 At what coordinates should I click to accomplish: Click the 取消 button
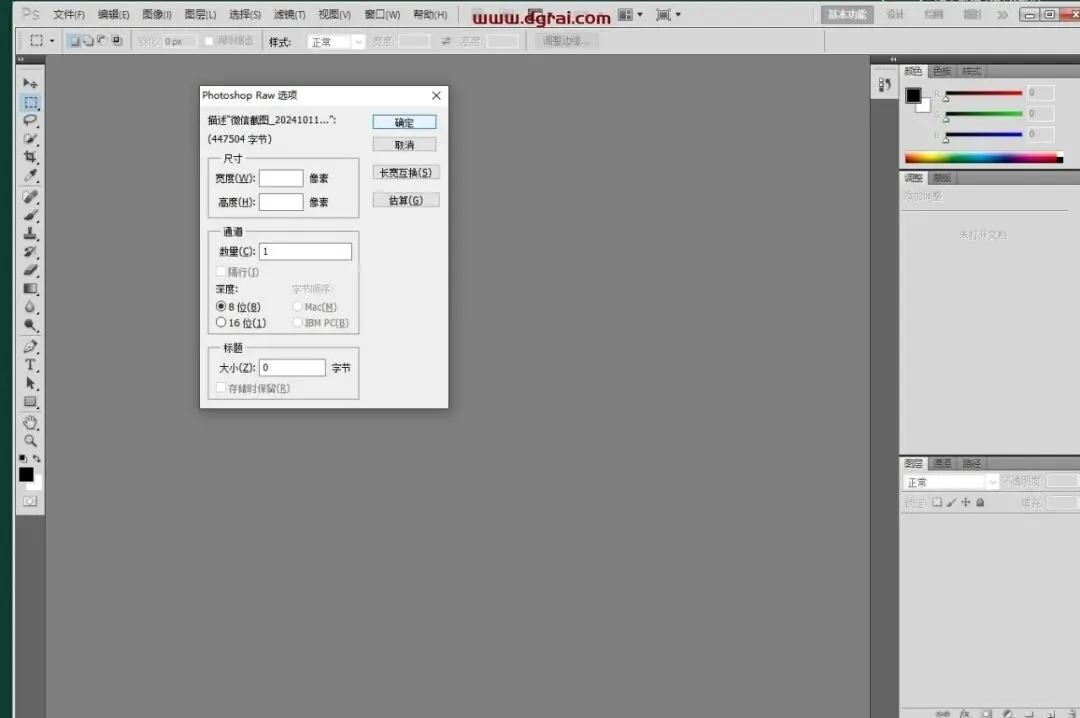(x=404, y=145)
